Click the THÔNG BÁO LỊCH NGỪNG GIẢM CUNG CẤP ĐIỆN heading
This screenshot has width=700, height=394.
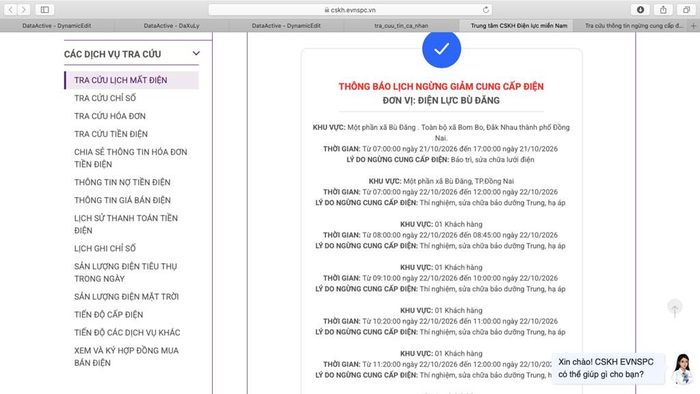pos(441,86)
